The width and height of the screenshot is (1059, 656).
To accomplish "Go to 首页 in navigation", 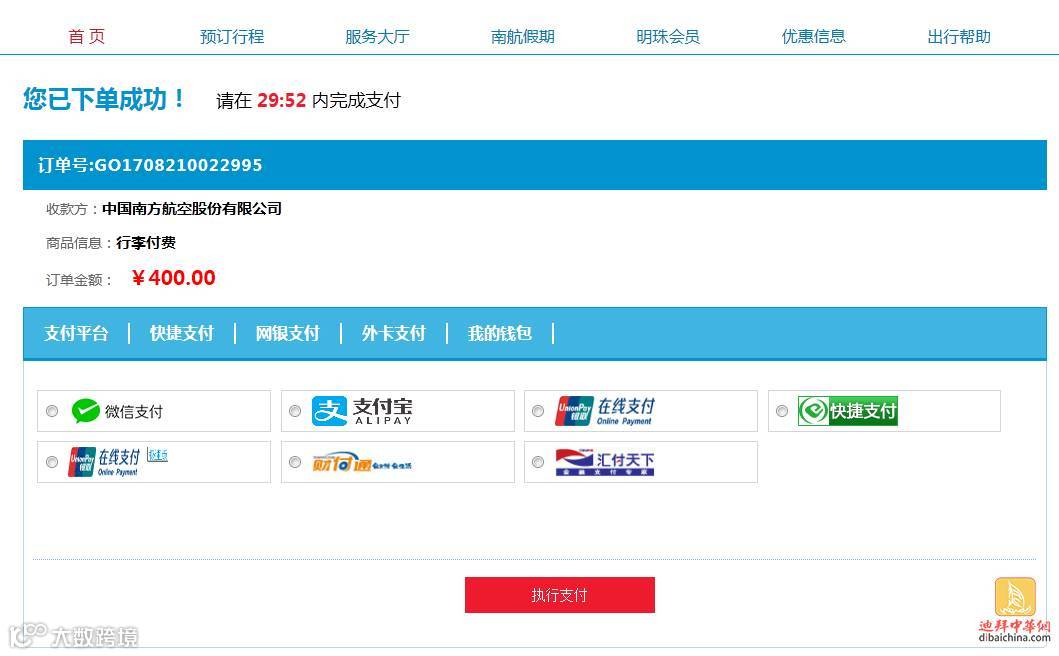I will click(x=86, y=36).
